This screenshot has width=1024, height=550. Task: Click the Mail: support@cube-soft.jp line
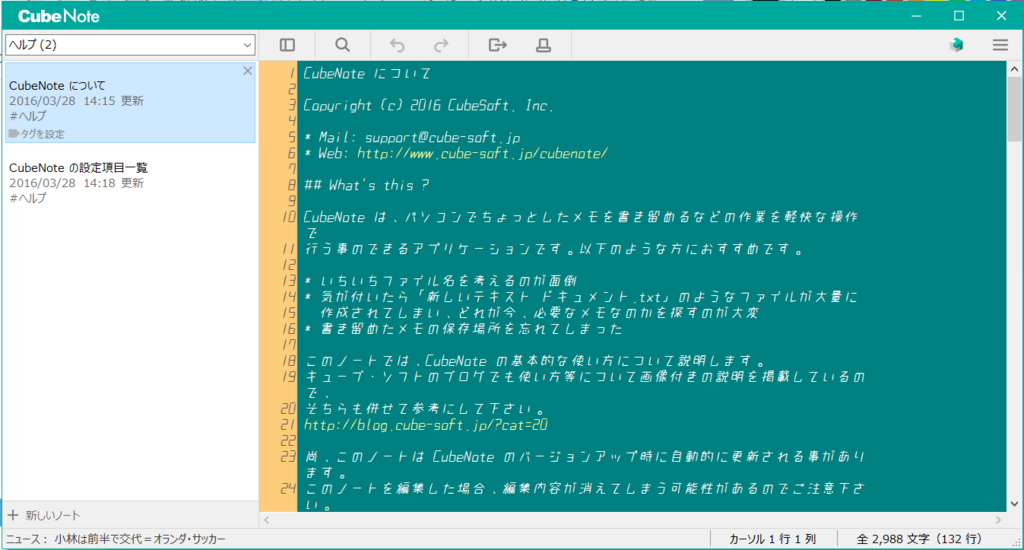pyautogui.click(x=412, y=137)
